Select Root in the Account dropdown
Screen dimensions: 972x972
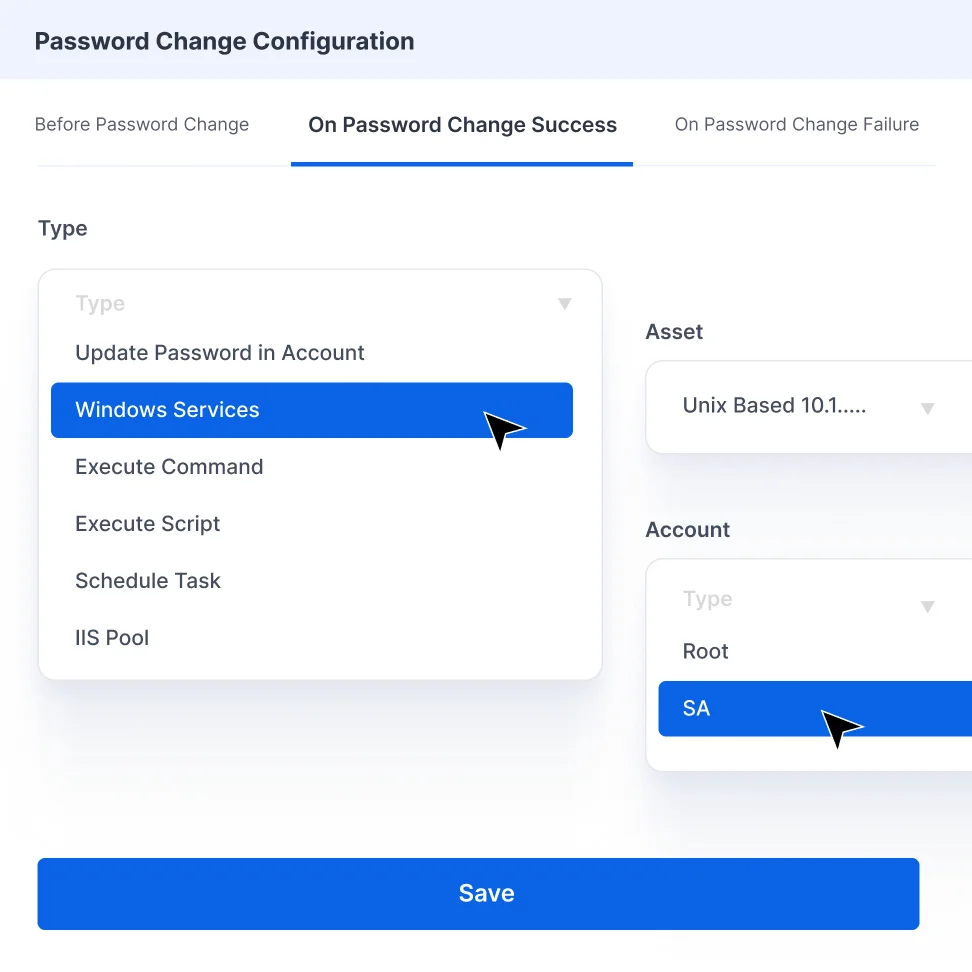click(x=705, y=651)
